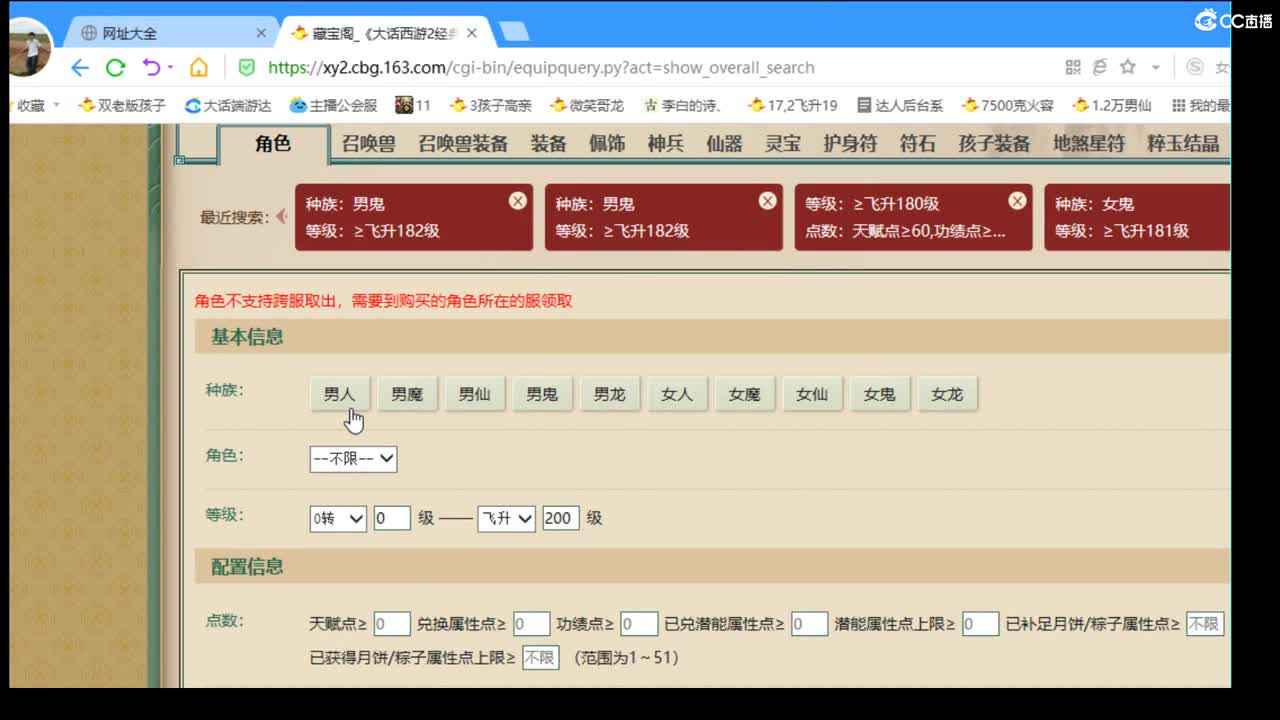Switch to the 灵宝 tab
This screenshot has width=1280, height=720.
(x=782, y=142)
